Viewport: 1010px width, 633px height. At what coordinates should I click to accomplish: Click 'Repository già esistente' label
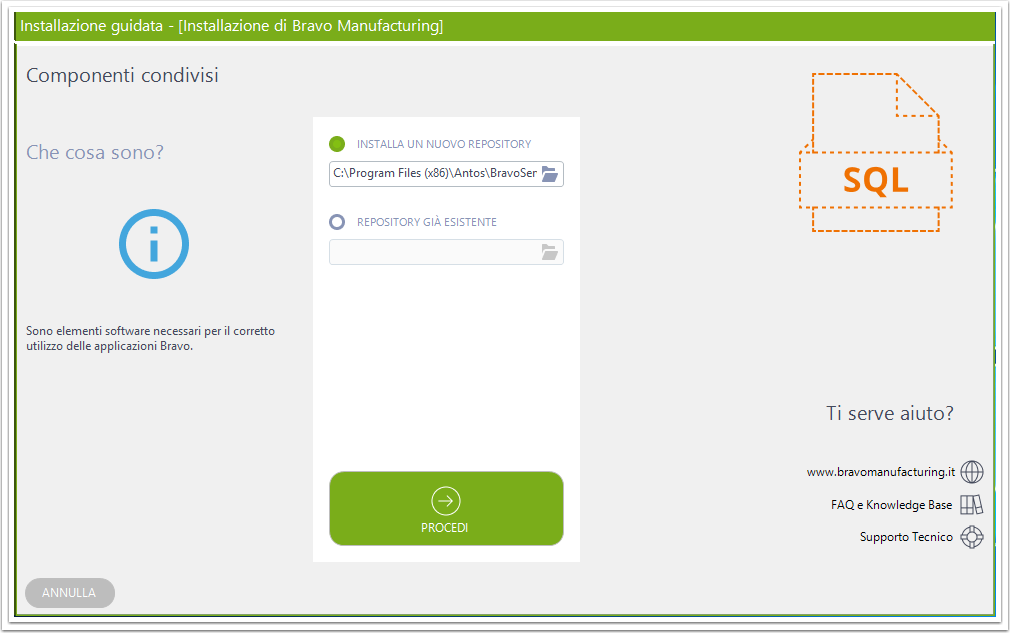click(427, 222)
